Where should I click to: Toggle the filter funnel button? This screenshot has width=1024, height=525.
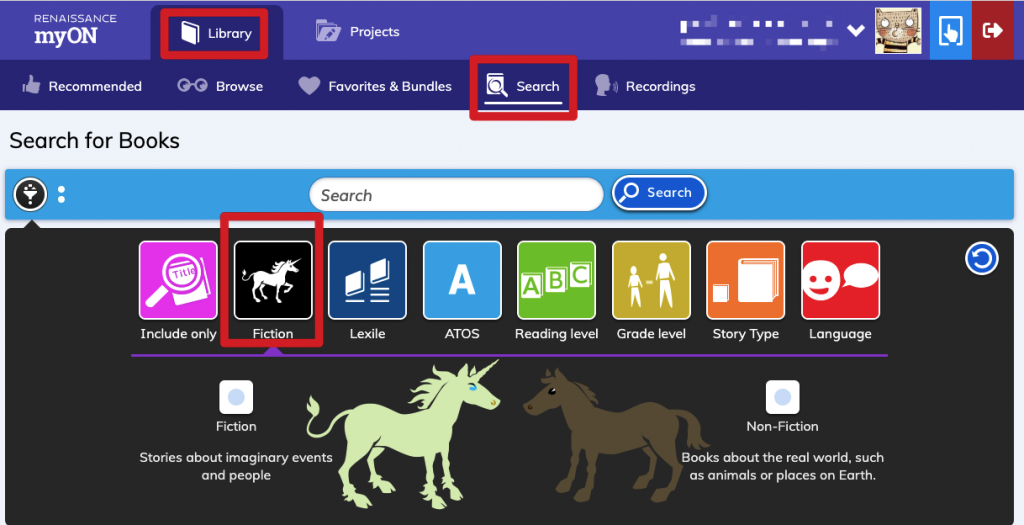[x=30, y=194]
